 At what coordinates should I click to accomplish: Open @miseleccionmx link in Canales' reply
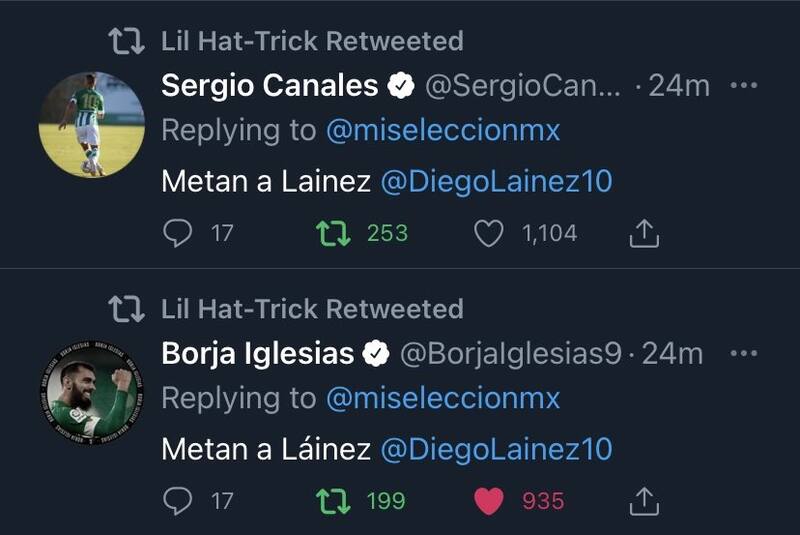443,130
